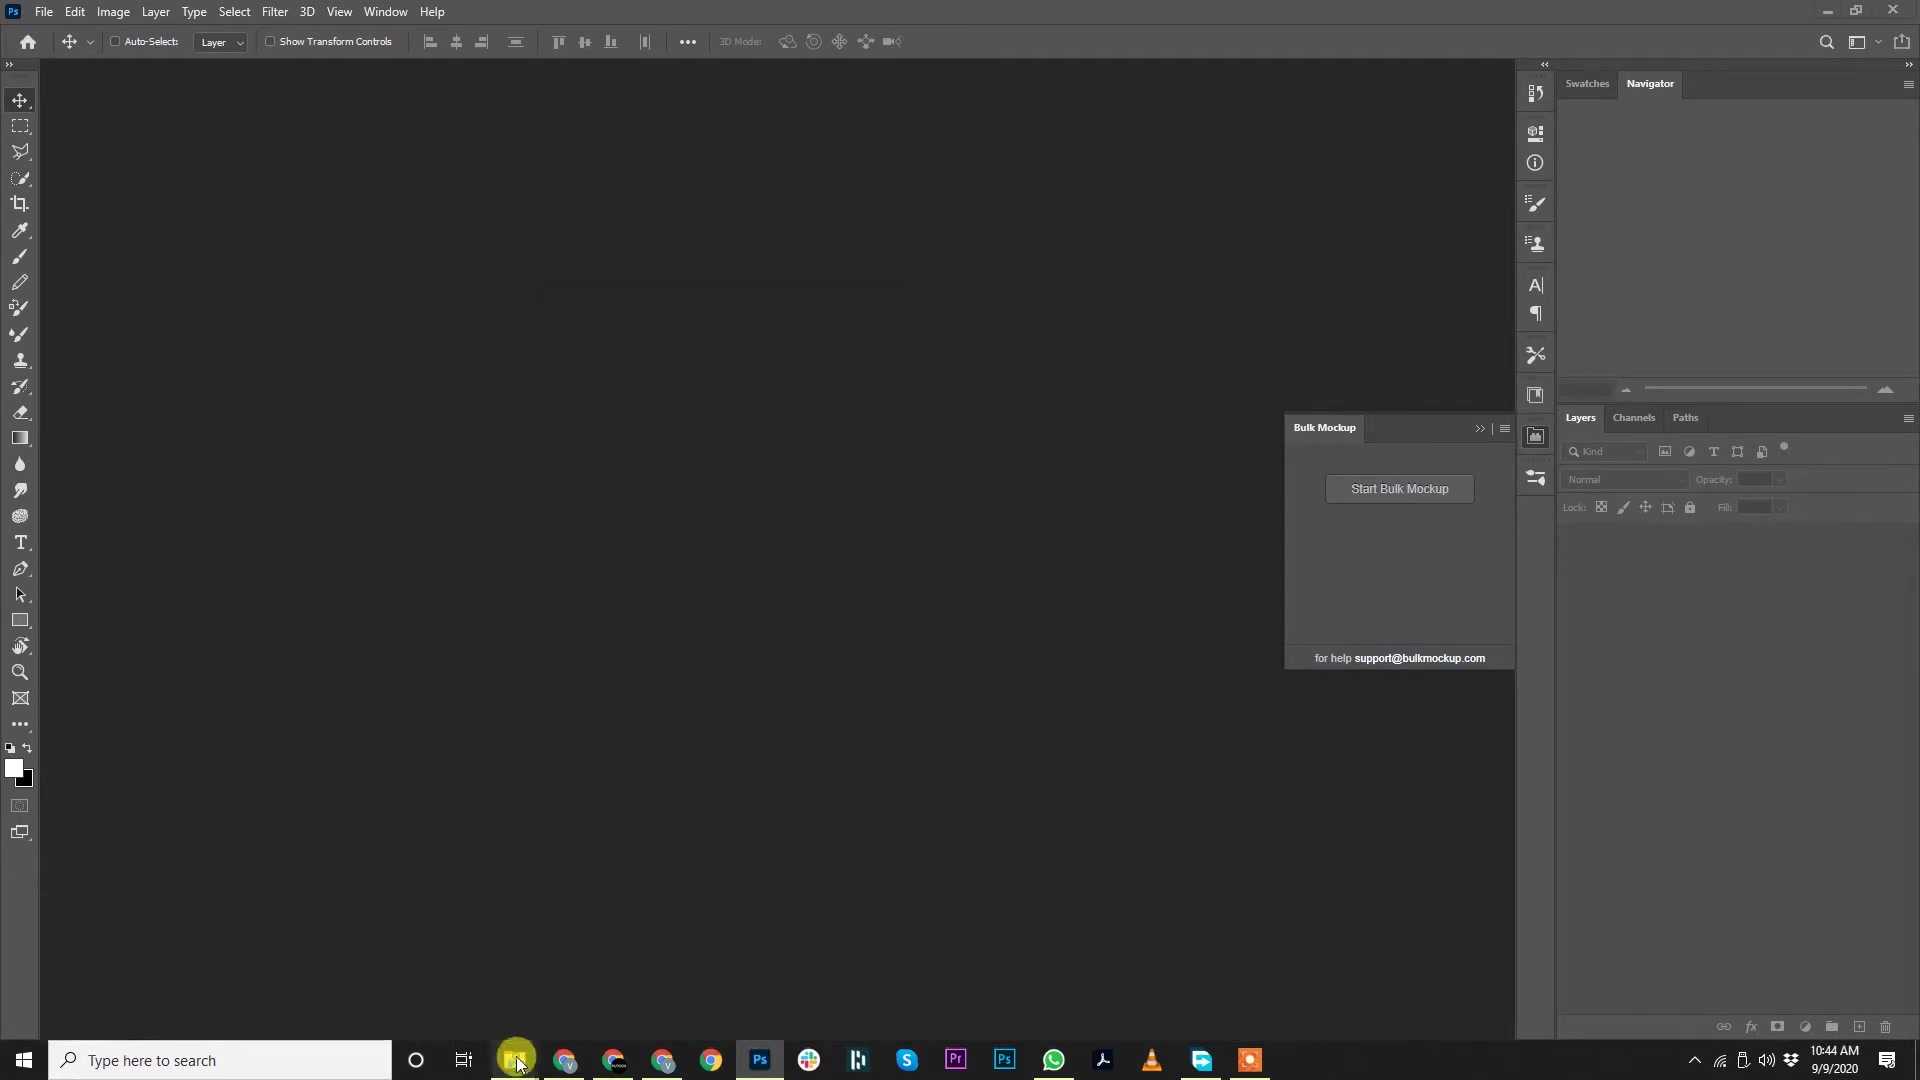Click the support@bulkmockup.com help link
This screenshot has height=1080, width=1920.
click(x=1419, y=658)
